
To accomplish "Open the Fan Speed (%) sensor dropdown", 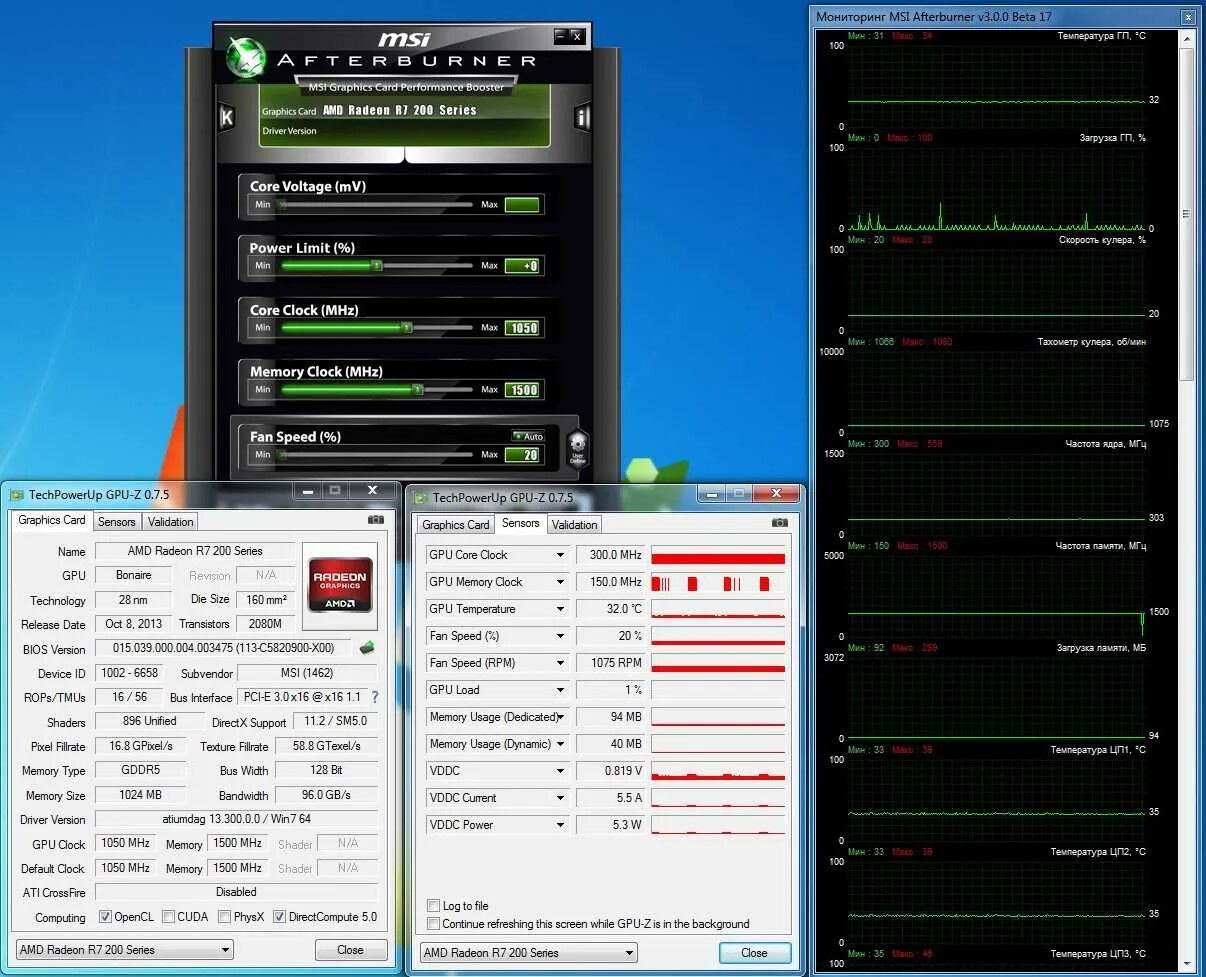I will click(x=560, y=636).
